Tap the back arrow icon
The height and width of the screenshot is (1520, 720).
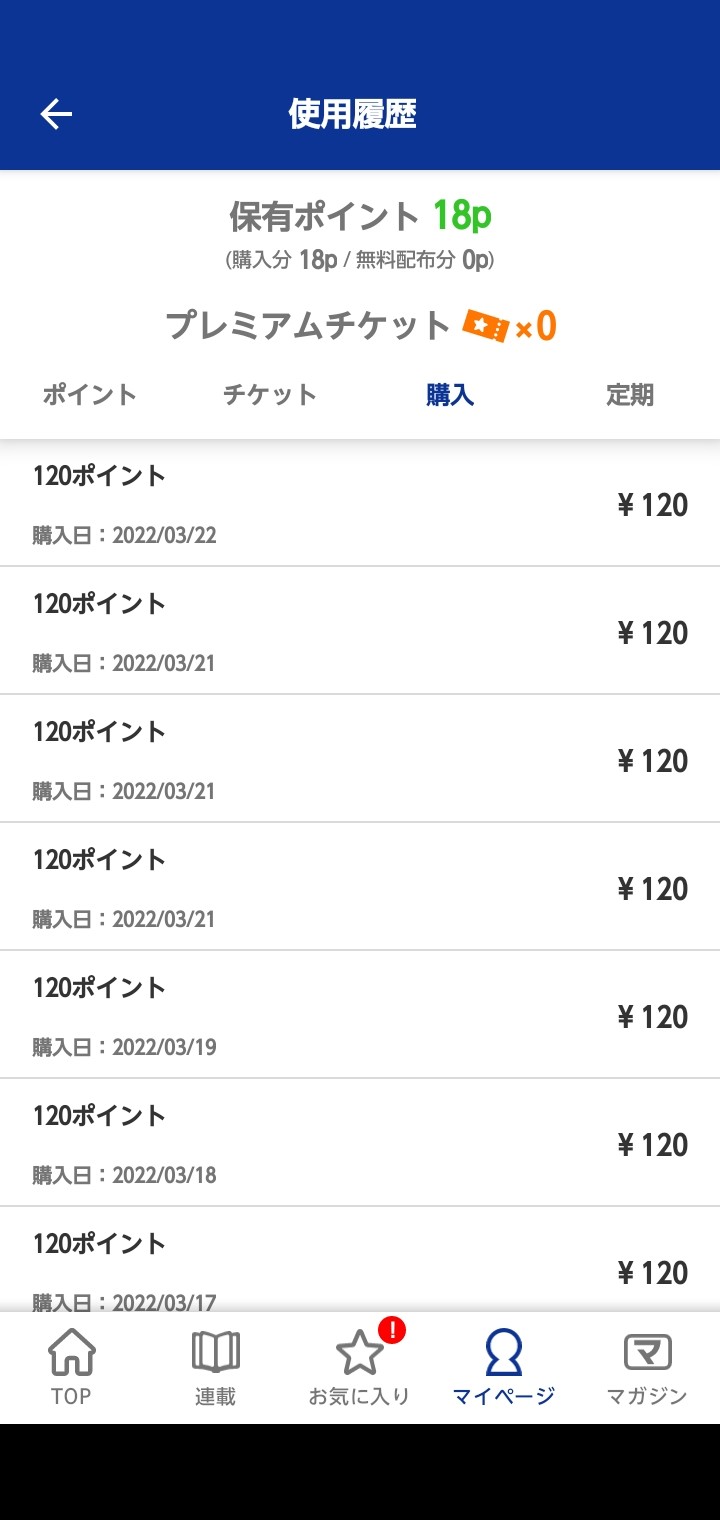coord(56,115)
